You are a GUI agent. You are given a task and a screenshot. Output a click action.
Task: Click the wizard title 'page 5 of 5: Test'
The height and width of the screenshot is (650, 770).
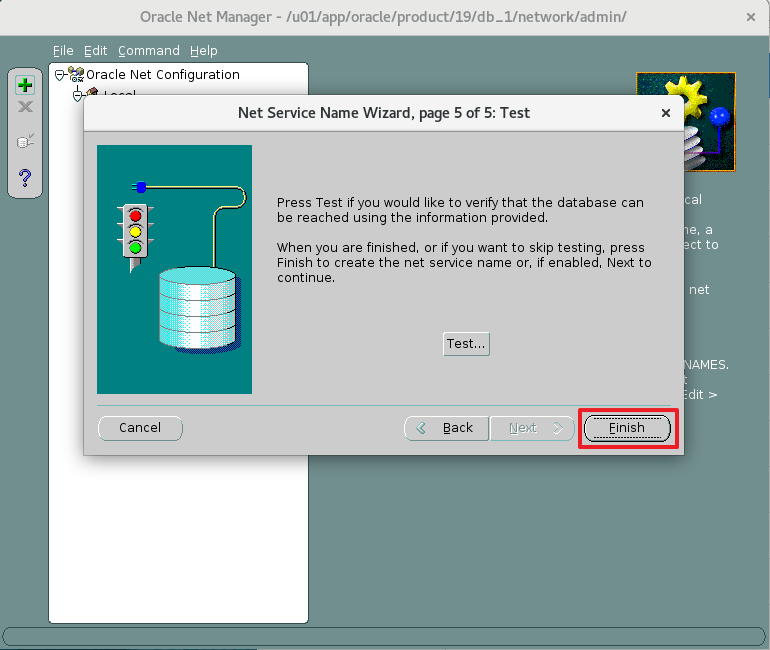click(x=474, y=113)
